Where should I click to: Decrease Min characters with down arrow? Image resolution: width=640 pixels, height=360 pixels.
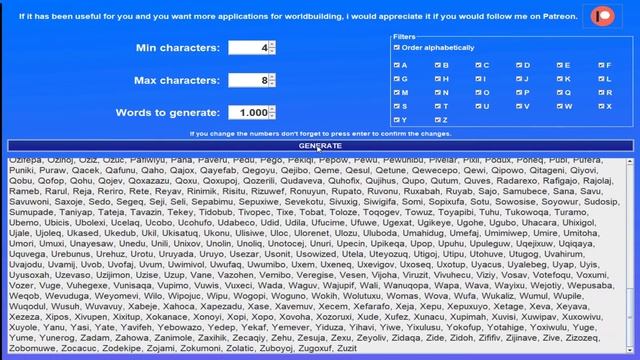(x=272, y=51)
